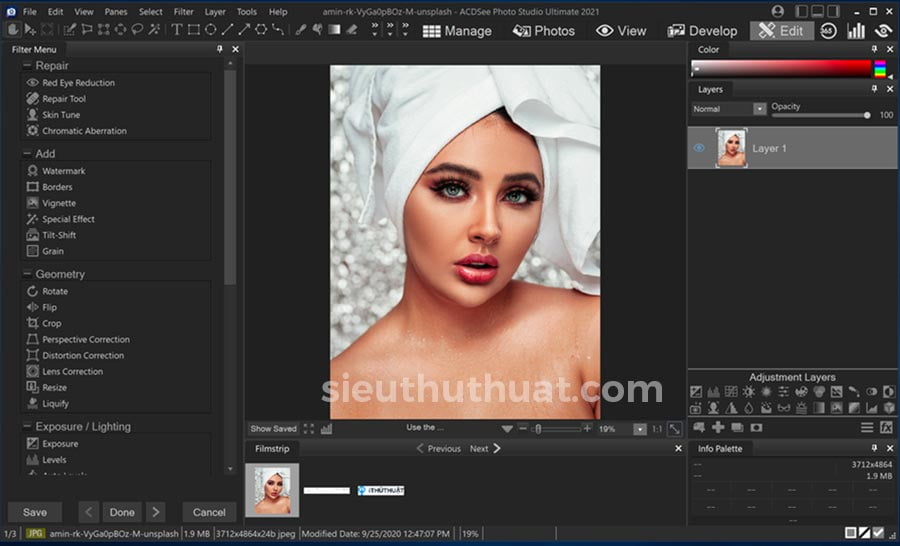
Task: Click the Cancel button
Action: 209,512
